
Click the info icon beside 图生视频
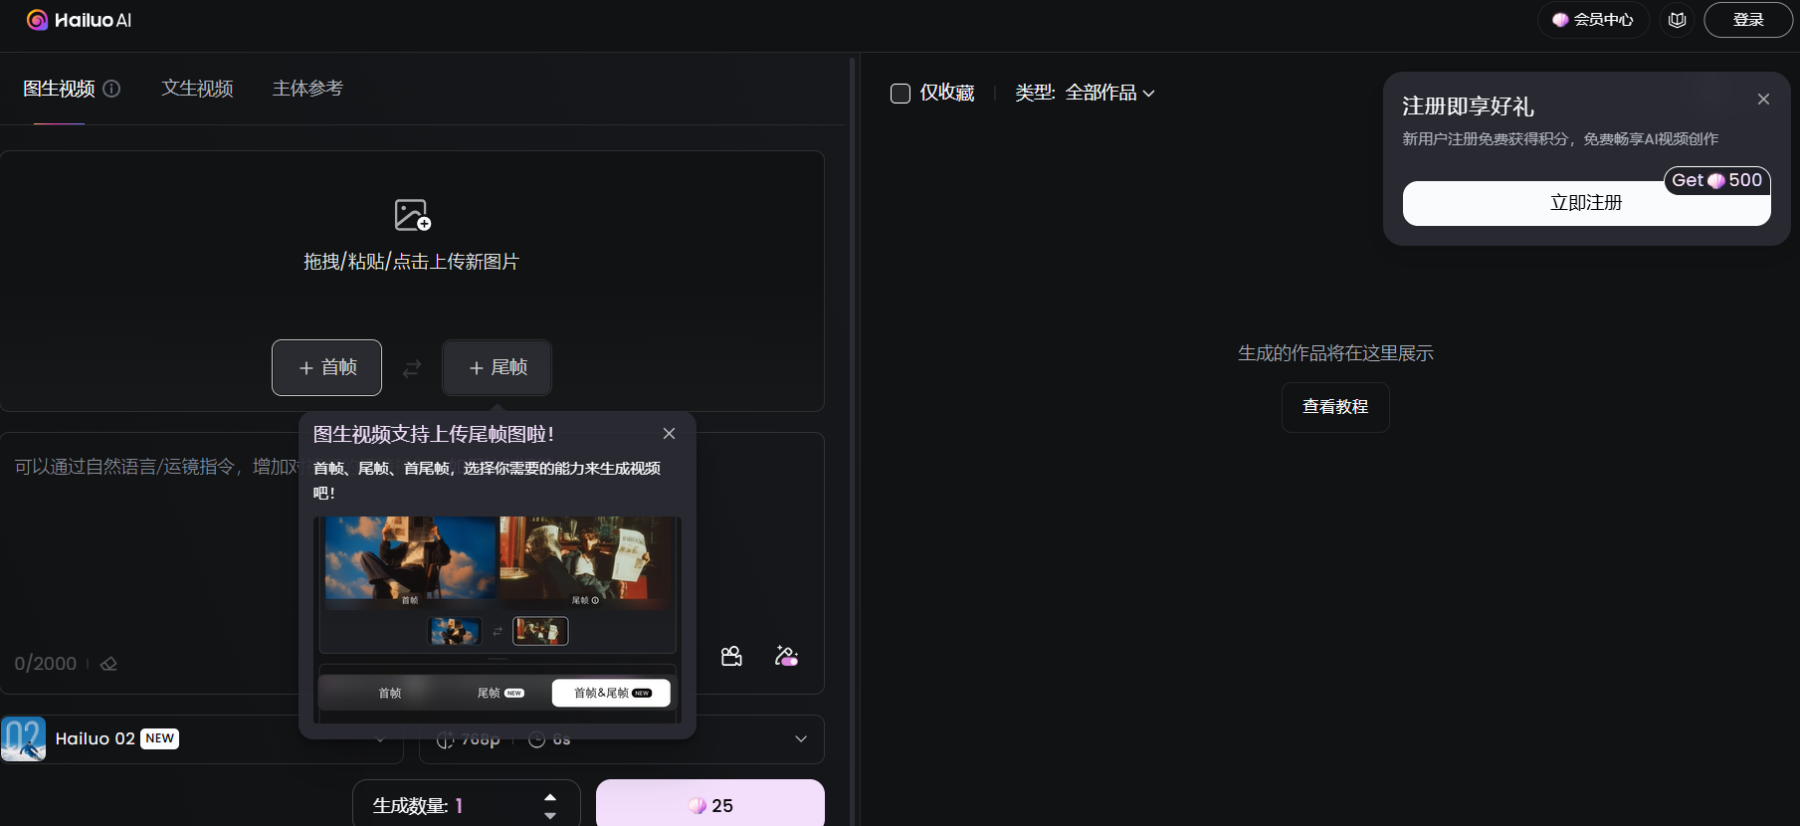click(112, 89)
